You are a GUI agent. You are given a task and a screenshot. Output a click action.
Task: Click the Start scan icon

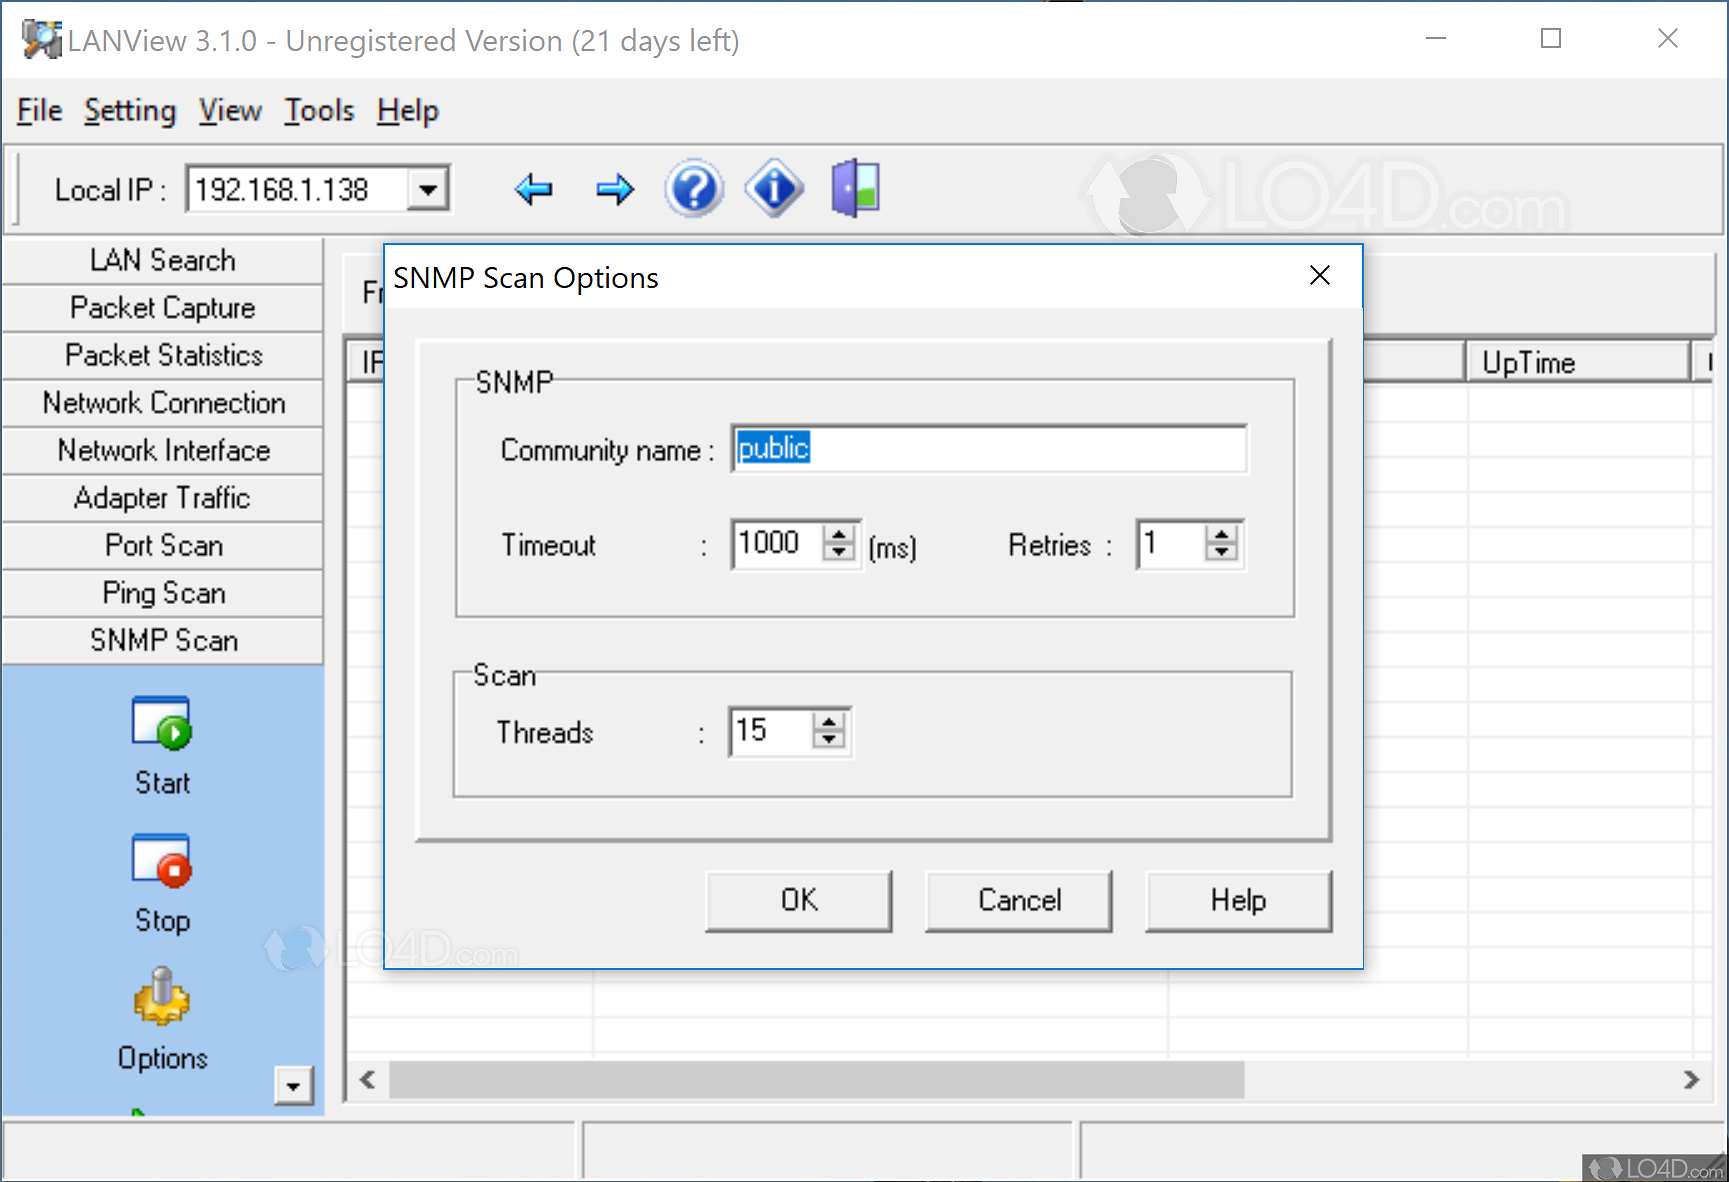(x=162, y=724)
